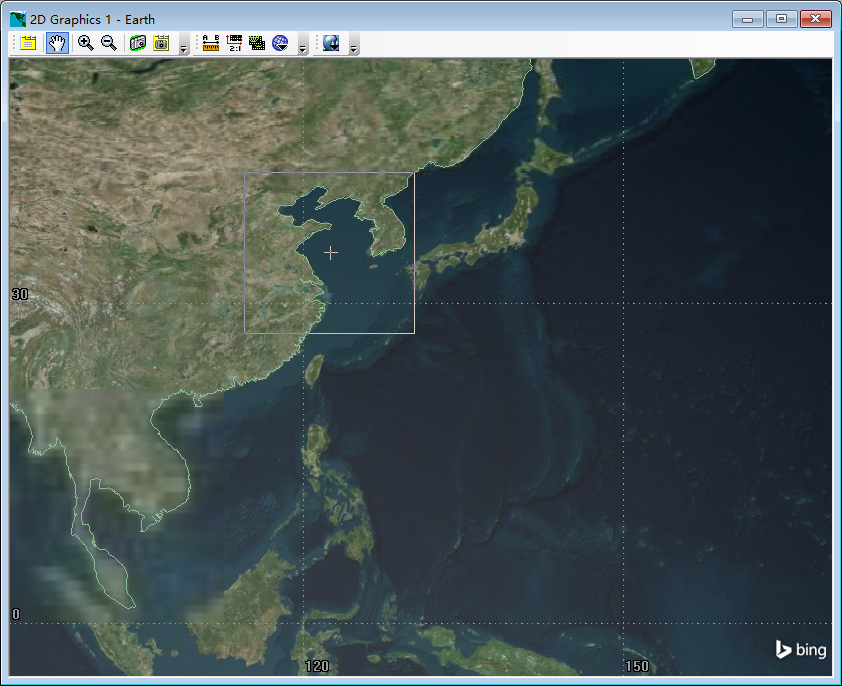
Task: Deselect the highlighted pan mode
Action: coord(57,43)
